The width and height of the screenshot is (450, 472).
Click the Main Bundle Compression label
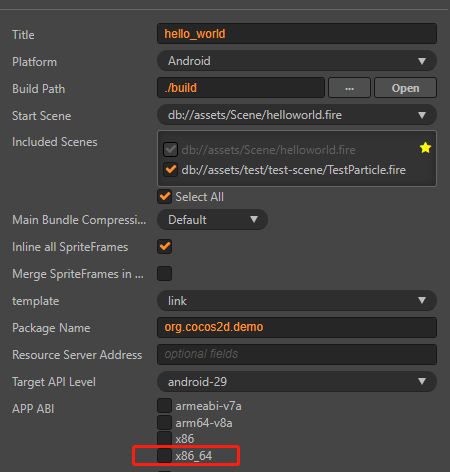tap(79, 220)
